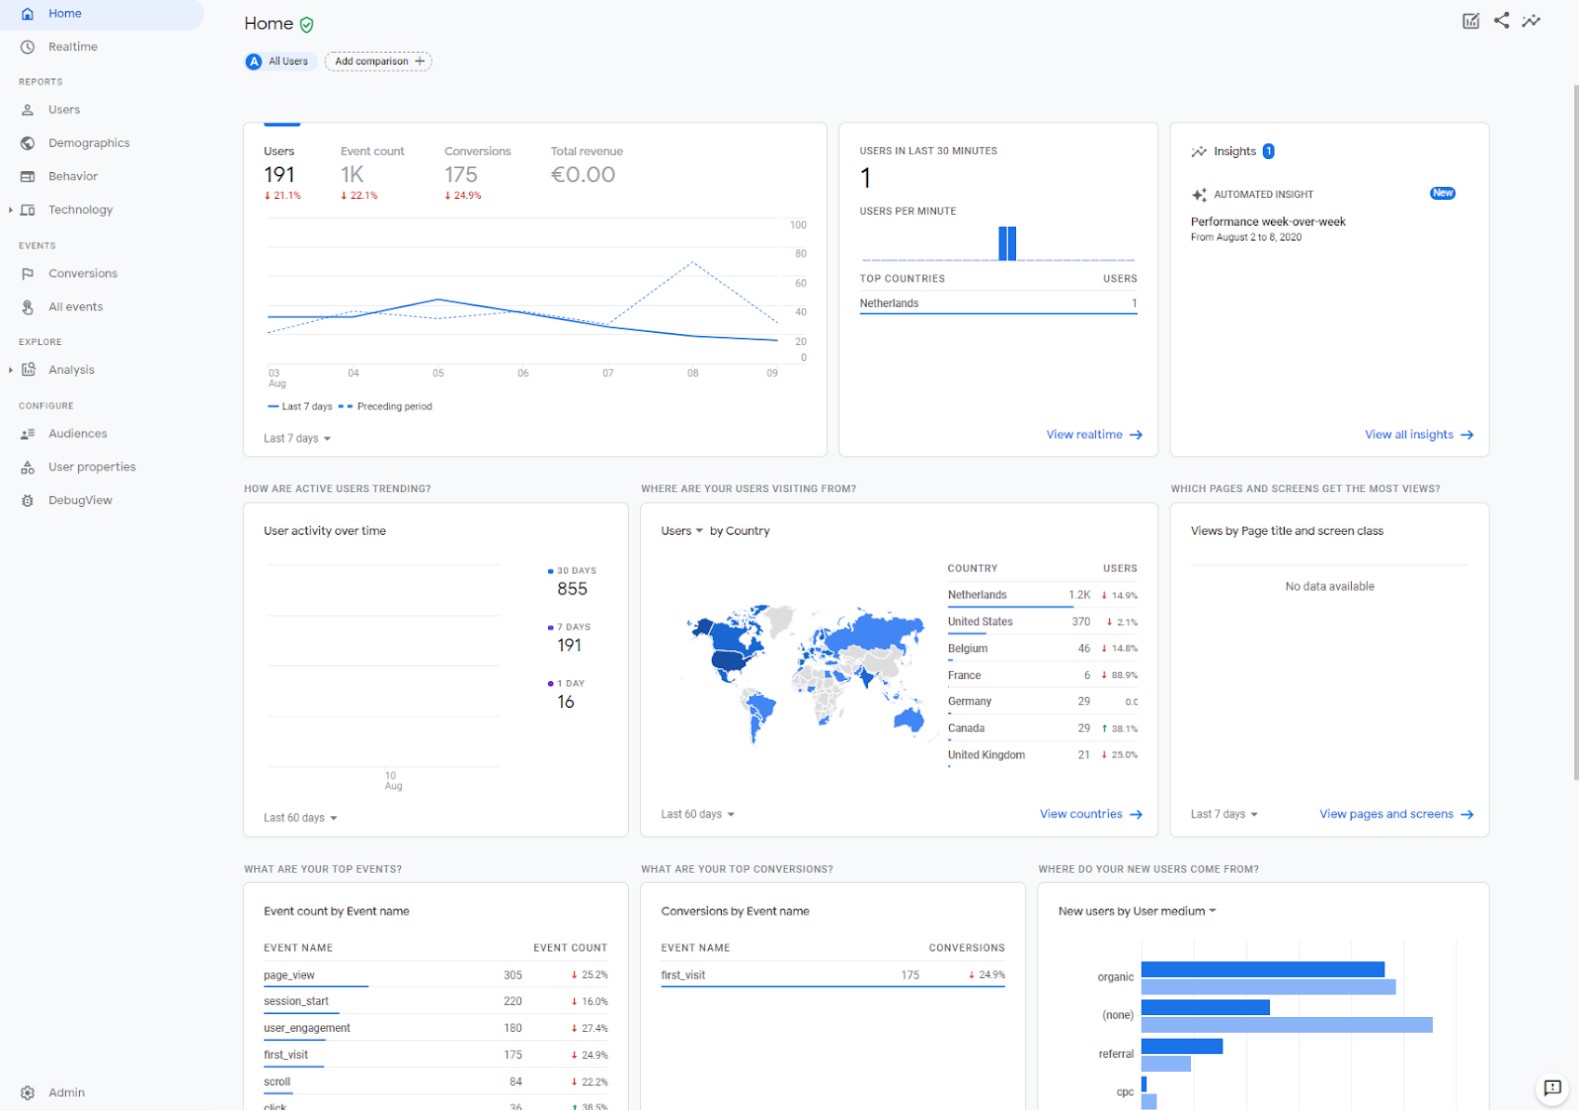Open Demographics globe icon in sidebar
This screenshot has width=1581, height=1111.
pyautogui.click(x=28, y=143)
